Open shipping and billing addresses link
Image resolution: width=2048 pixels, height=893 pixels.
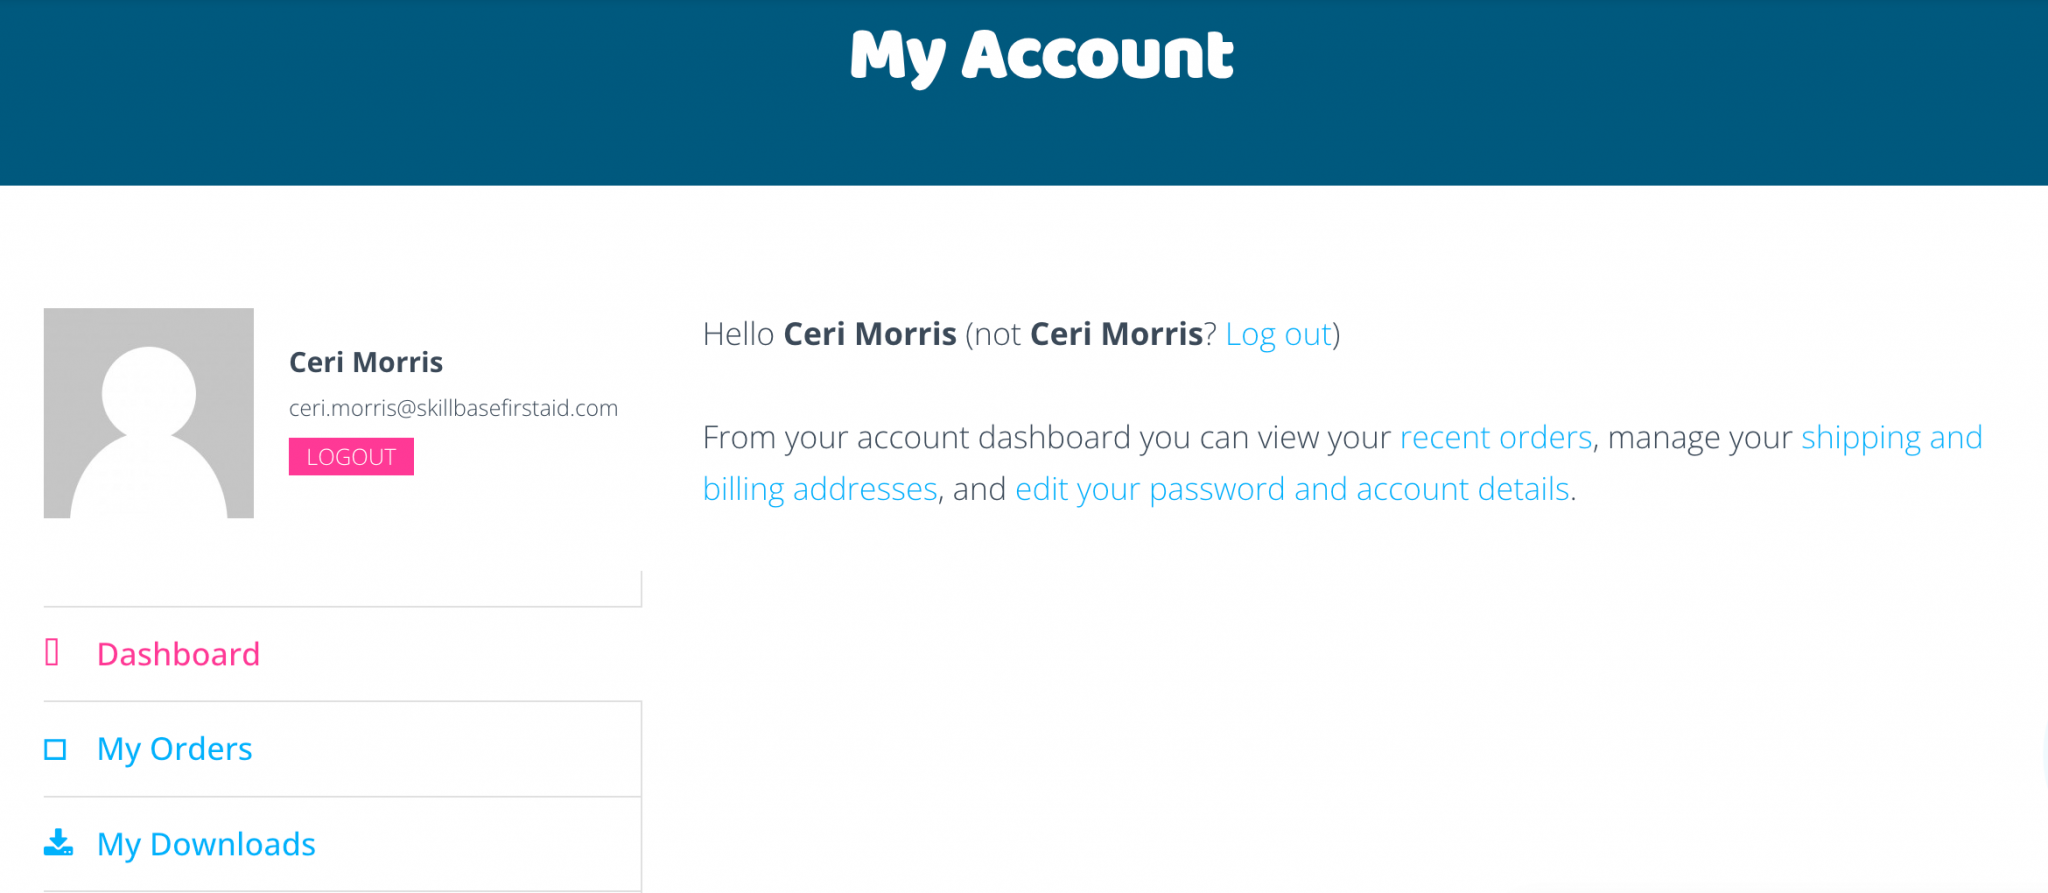[x=1891, y=437]
